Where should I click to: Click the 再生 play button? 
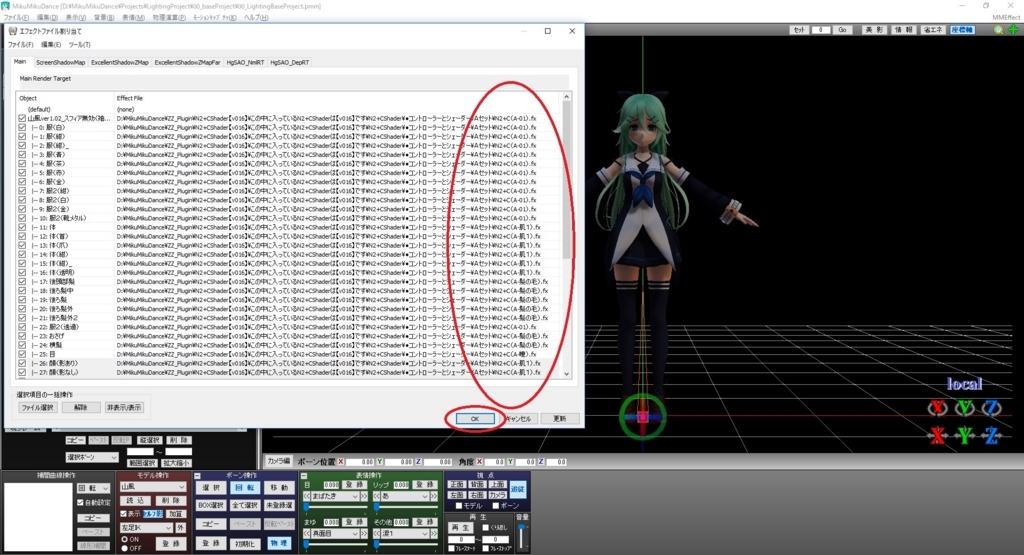click(x=460, y=527)
